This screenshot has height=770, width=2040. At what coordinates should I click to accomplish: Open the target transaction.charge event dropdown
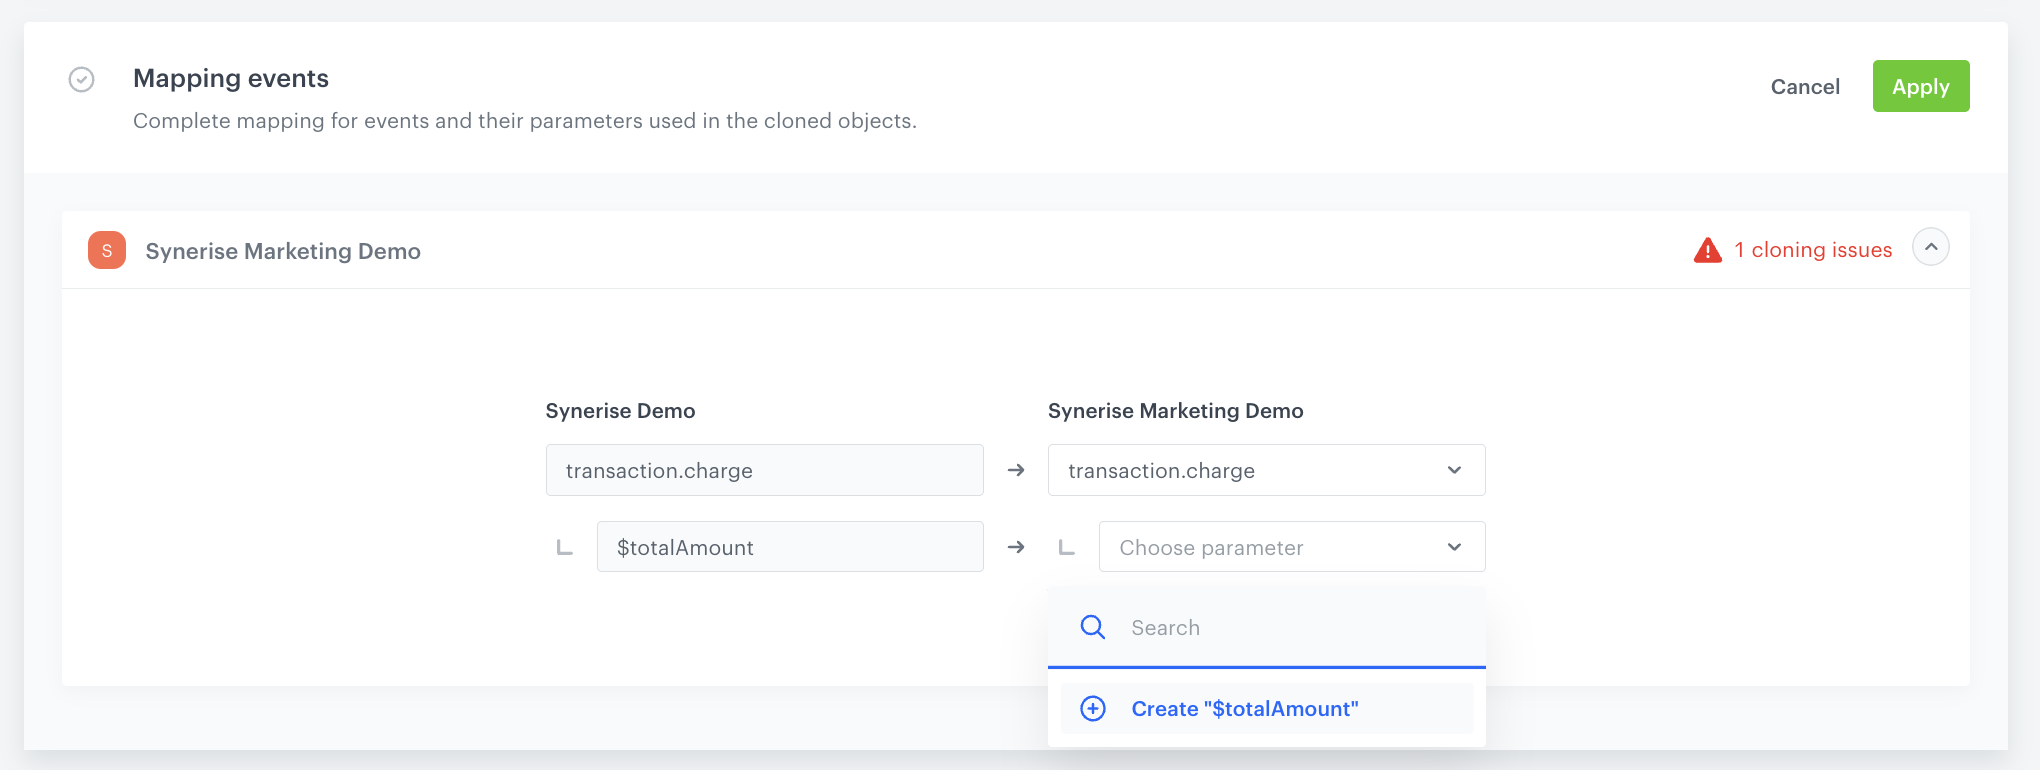[x=1266, y=470]
